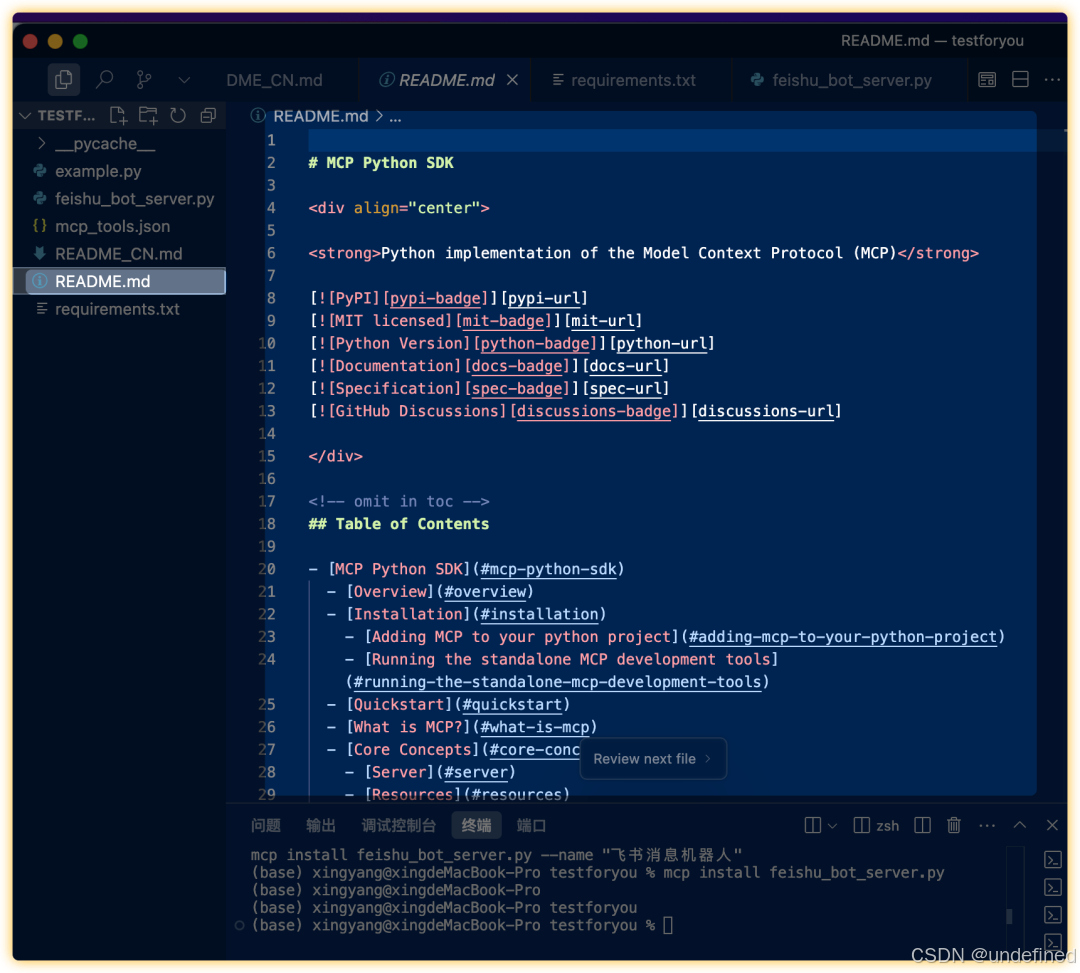The image size is (1080, 973).
Task: Click the green macOS fullscreen button
Action: tap(80, 41)
